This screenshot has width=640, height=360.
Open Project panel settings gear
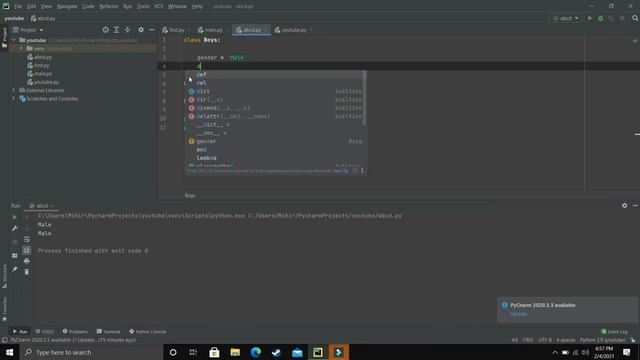(141, 30)
